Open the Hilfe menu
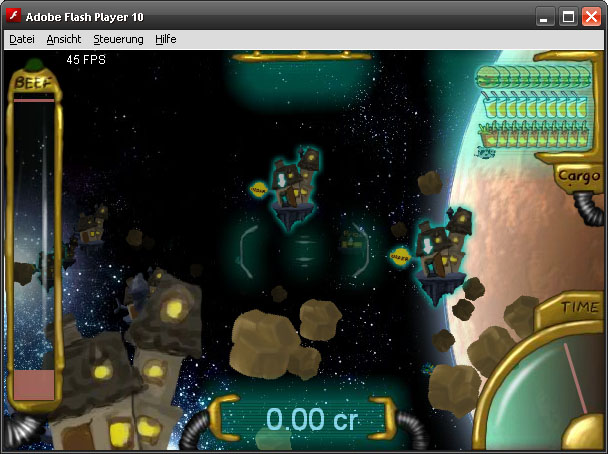Screen dimensions: 608x454 tap(166, 40)
